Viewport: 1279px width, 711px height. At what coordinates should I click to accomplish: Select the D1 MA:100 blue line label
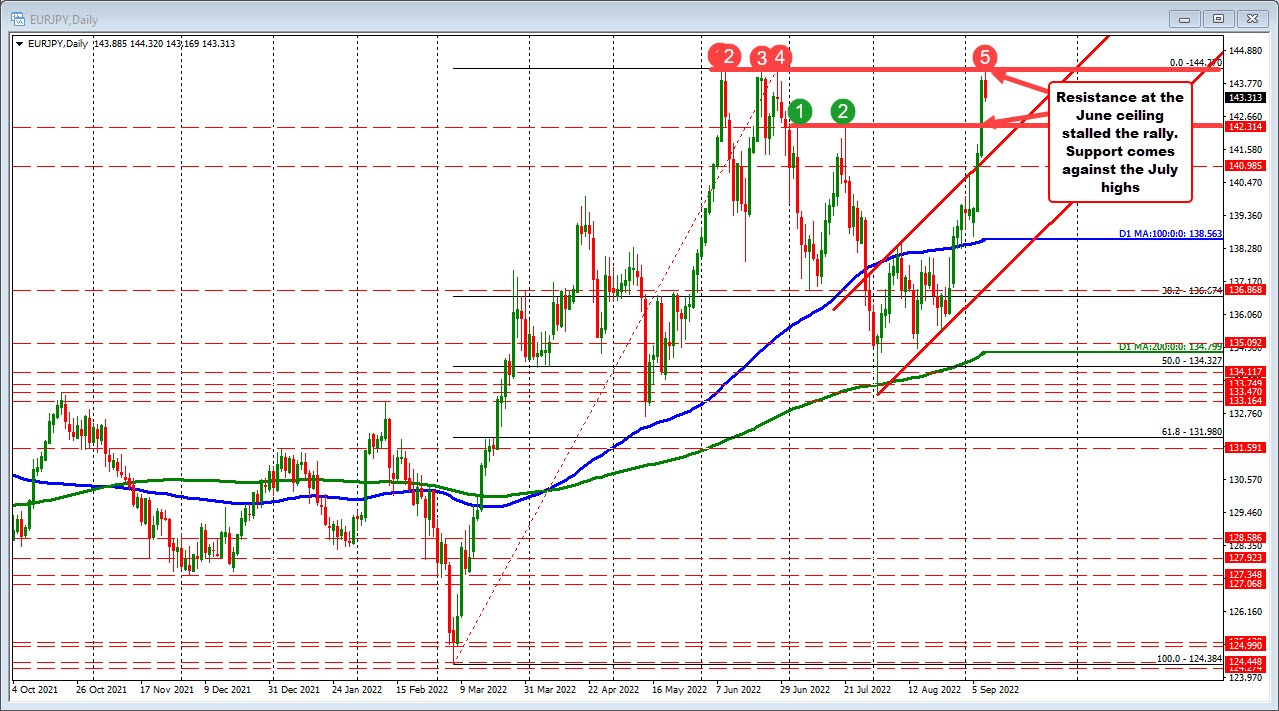[1170, 233]
